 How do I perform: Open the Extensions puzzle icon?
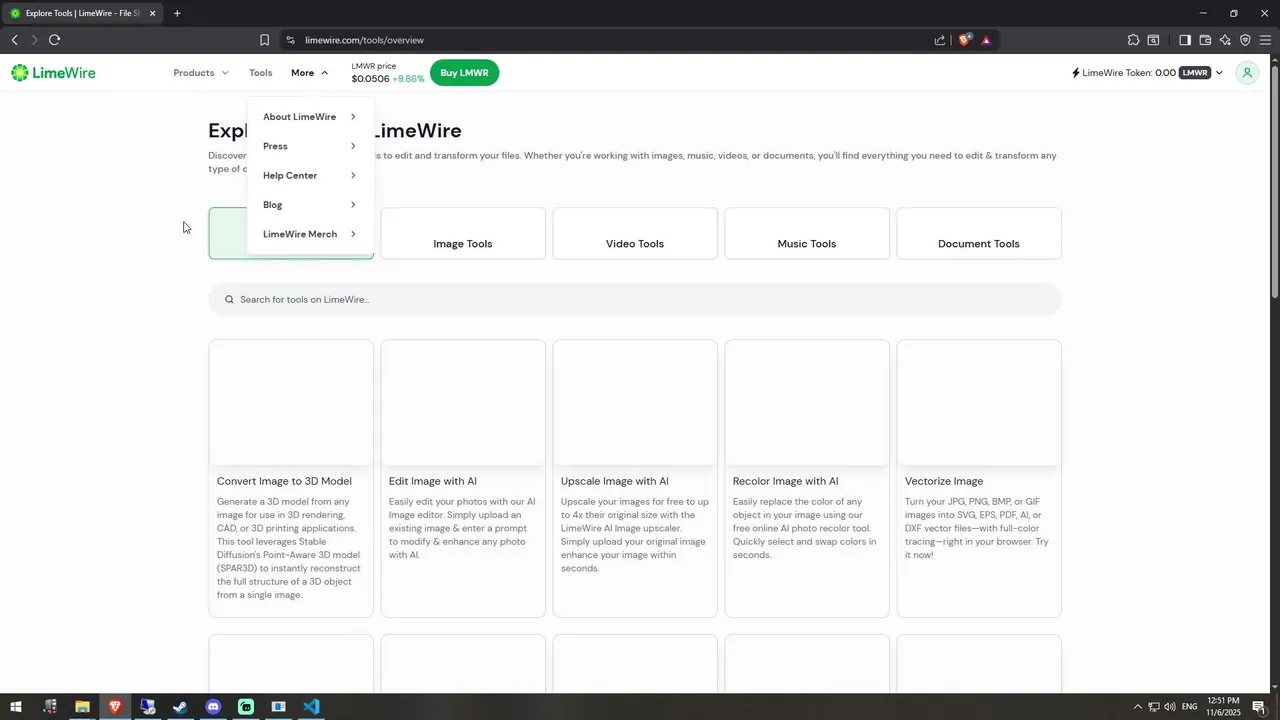1133,40
